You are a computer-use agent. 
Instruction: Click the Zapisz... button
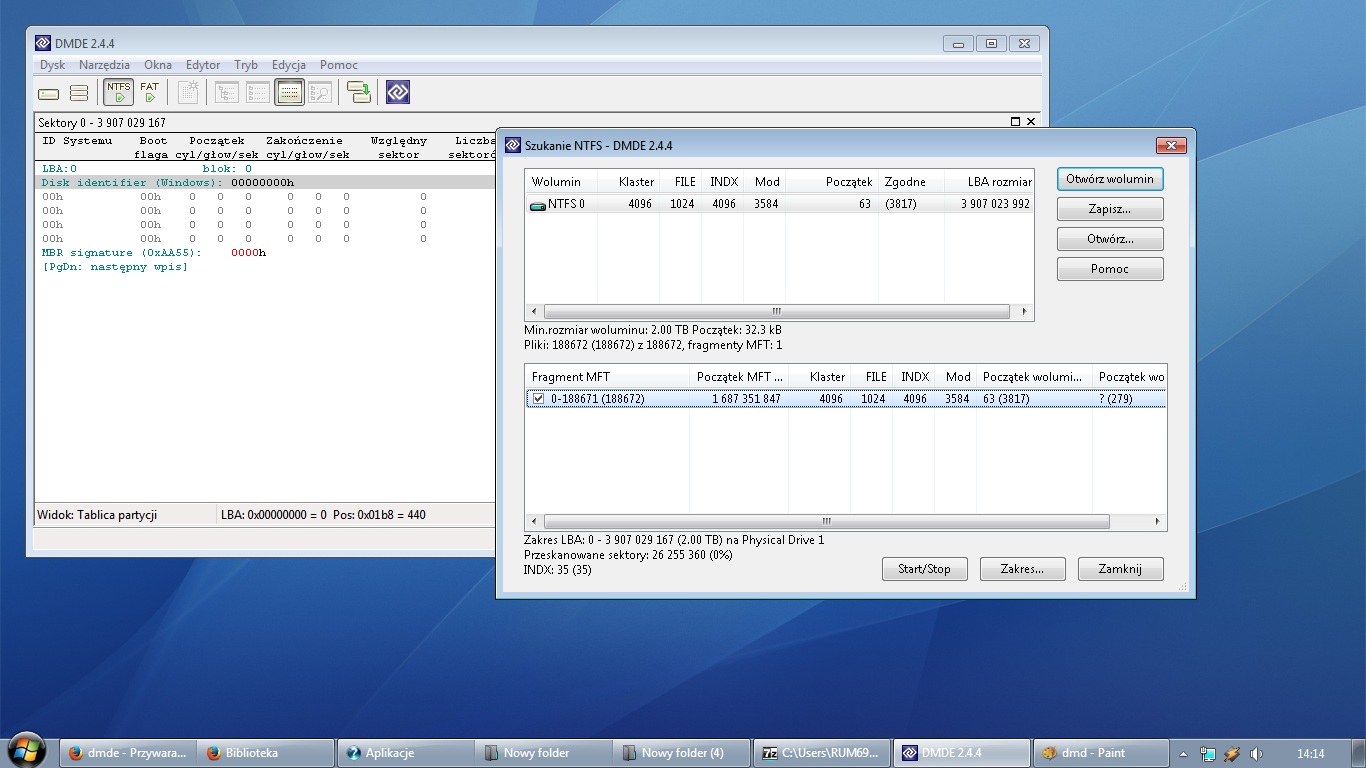1110,209
